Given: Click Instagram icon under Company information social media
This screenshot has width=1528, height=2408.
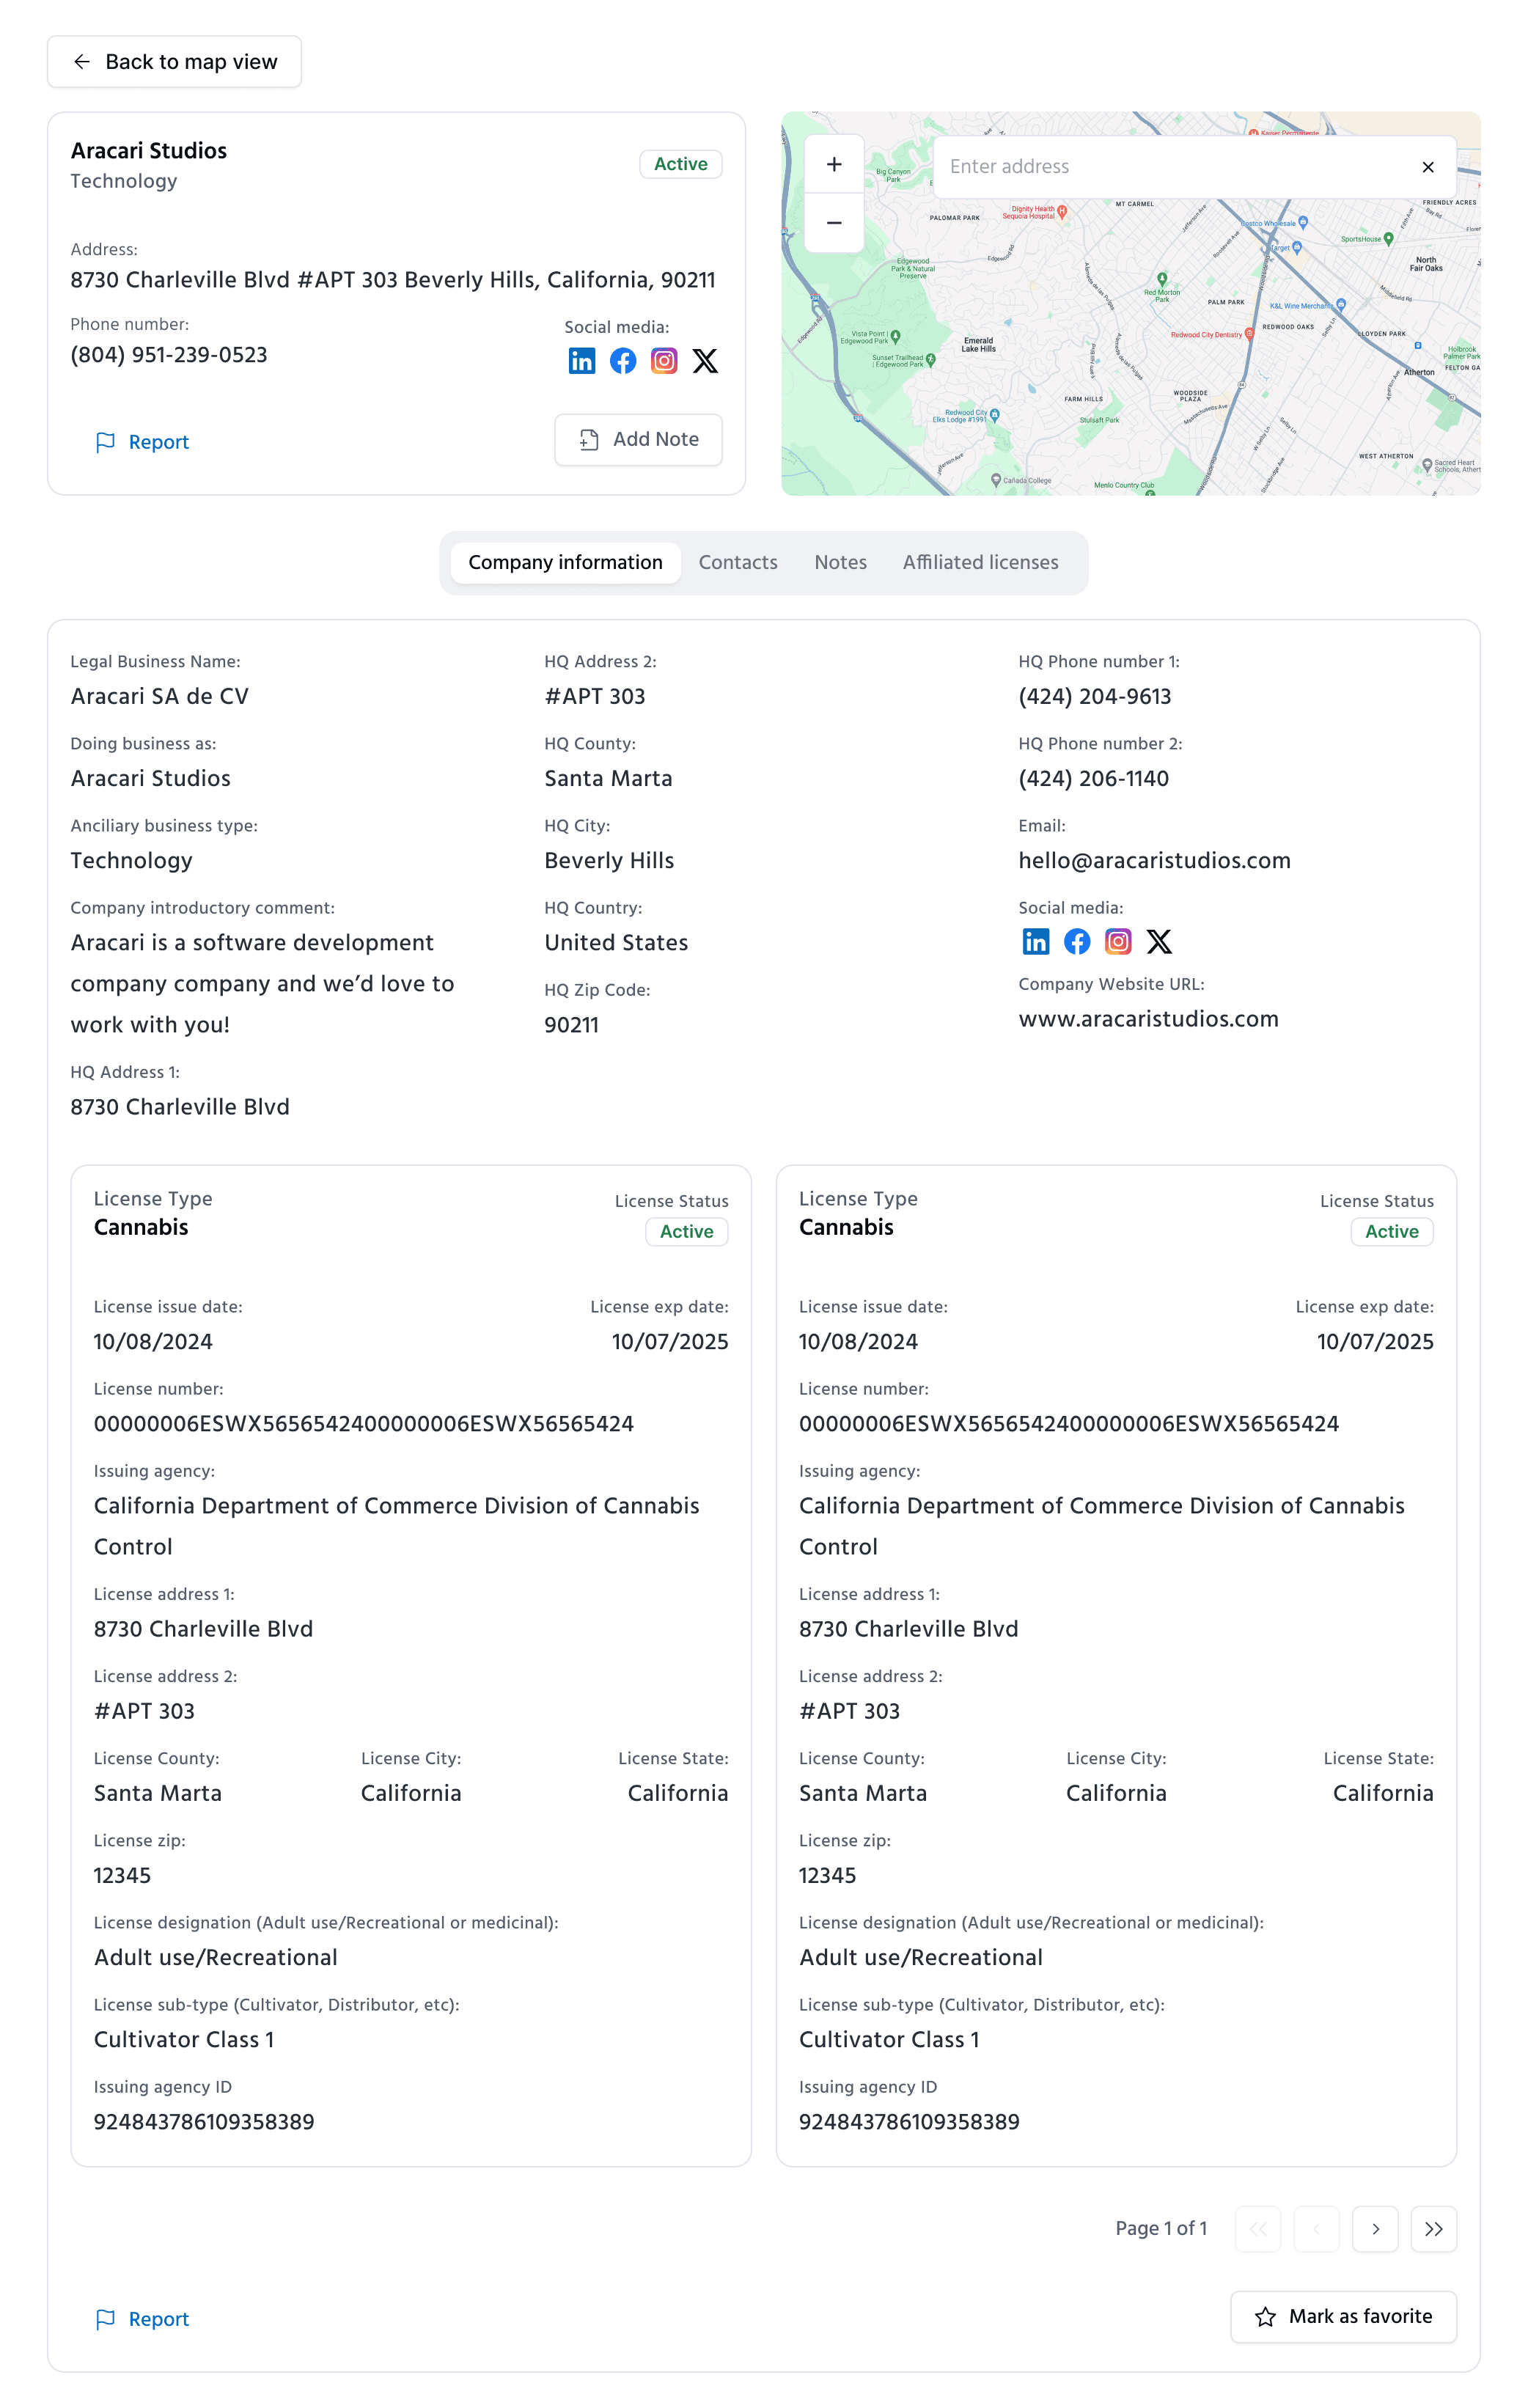Looking at the screenshot, I should (1118, 941).
